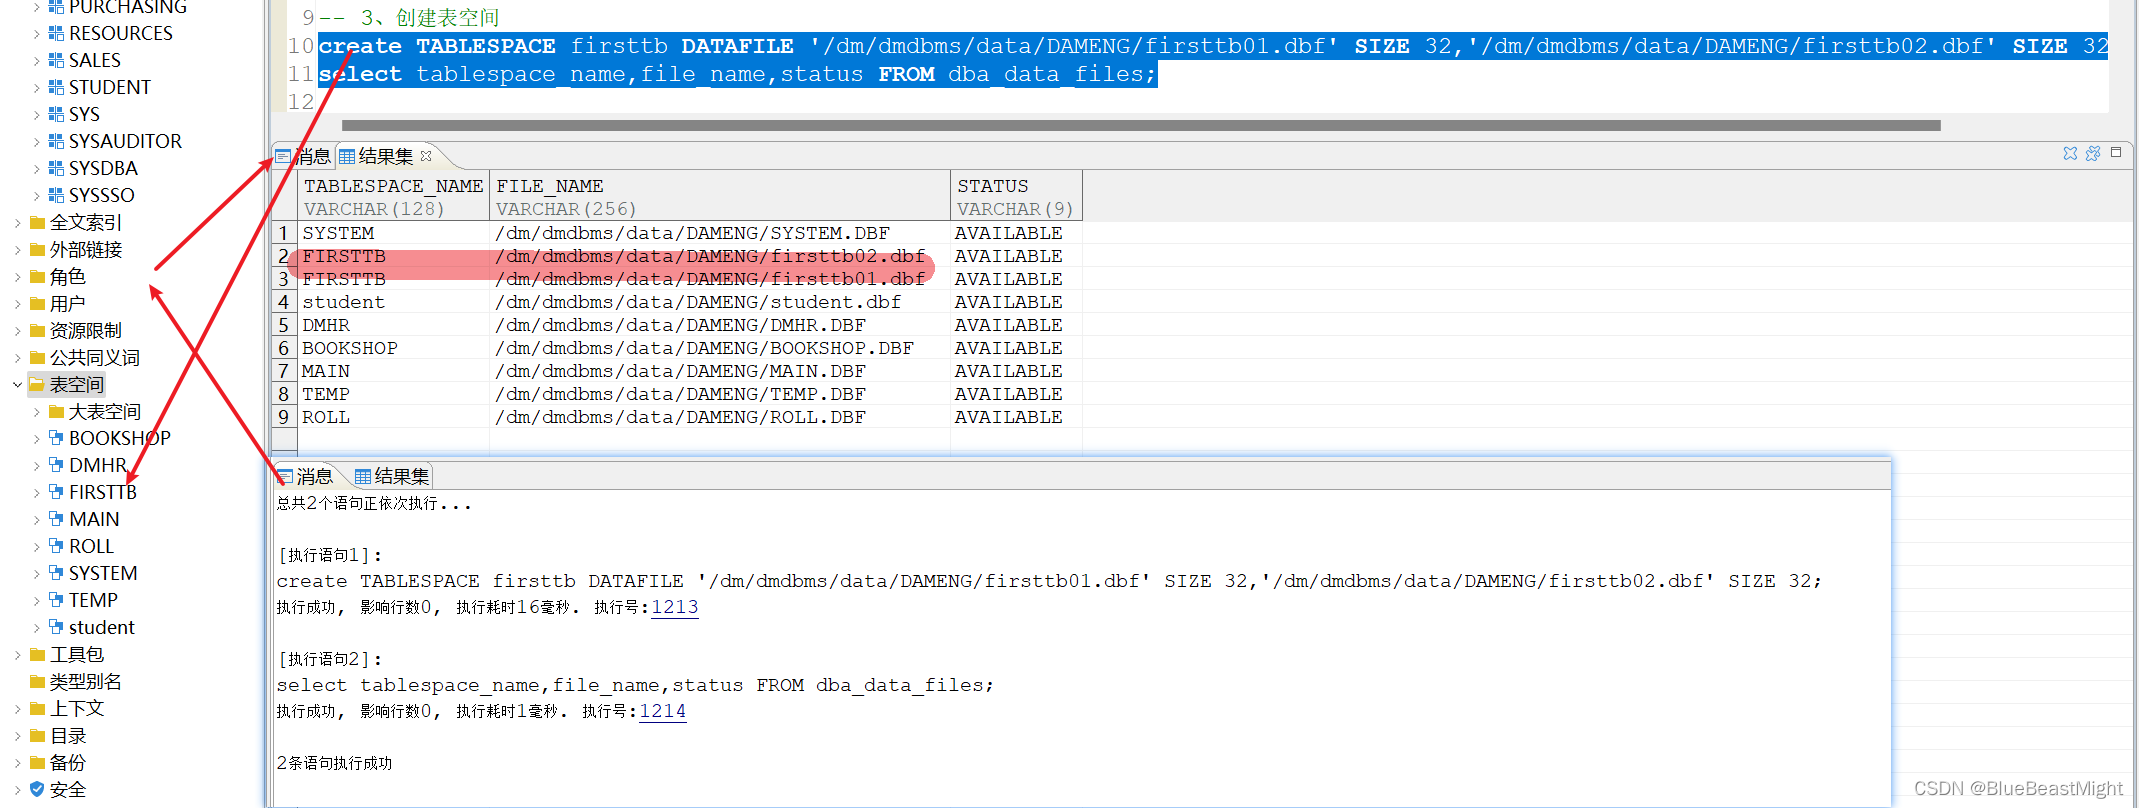The height and width of the screenshot is (808, 2139).
Task: Click the STATUS column header
Action: (1016, 196)
